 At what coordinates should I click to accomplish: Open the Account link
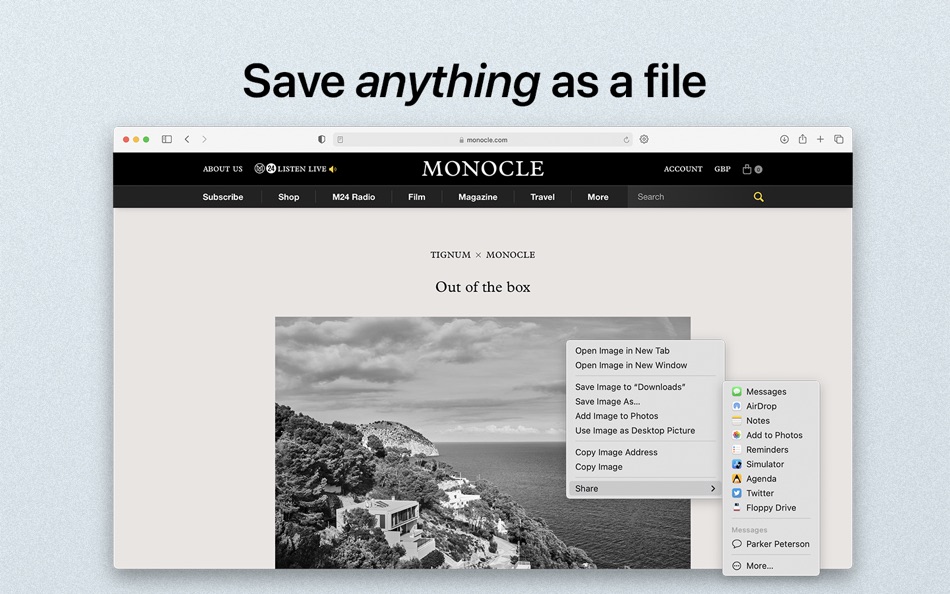(x=683, y=169)
